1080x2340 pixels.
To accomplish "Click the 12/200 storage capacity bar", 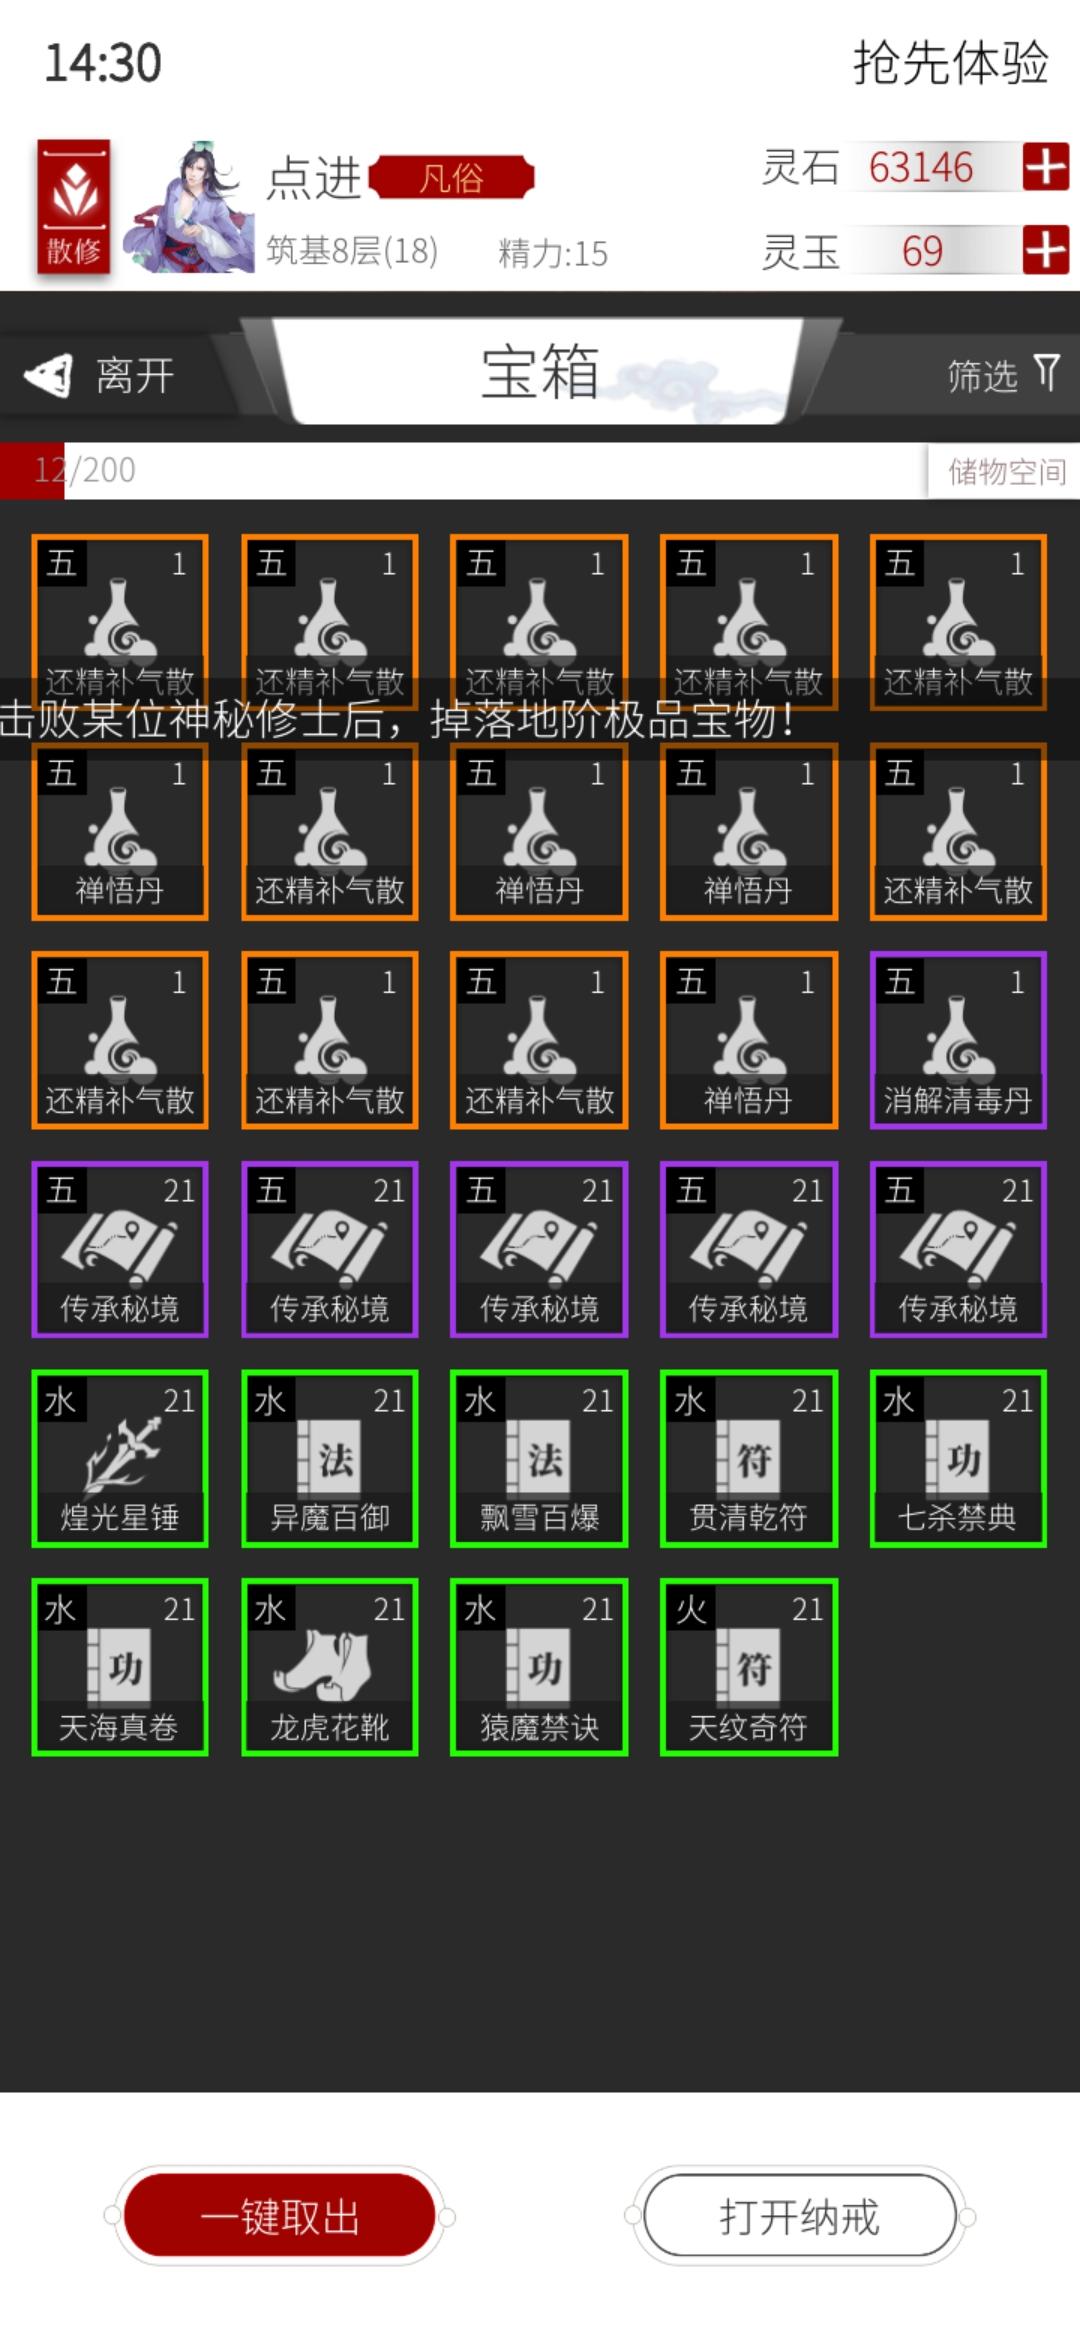I will (464, 471).
